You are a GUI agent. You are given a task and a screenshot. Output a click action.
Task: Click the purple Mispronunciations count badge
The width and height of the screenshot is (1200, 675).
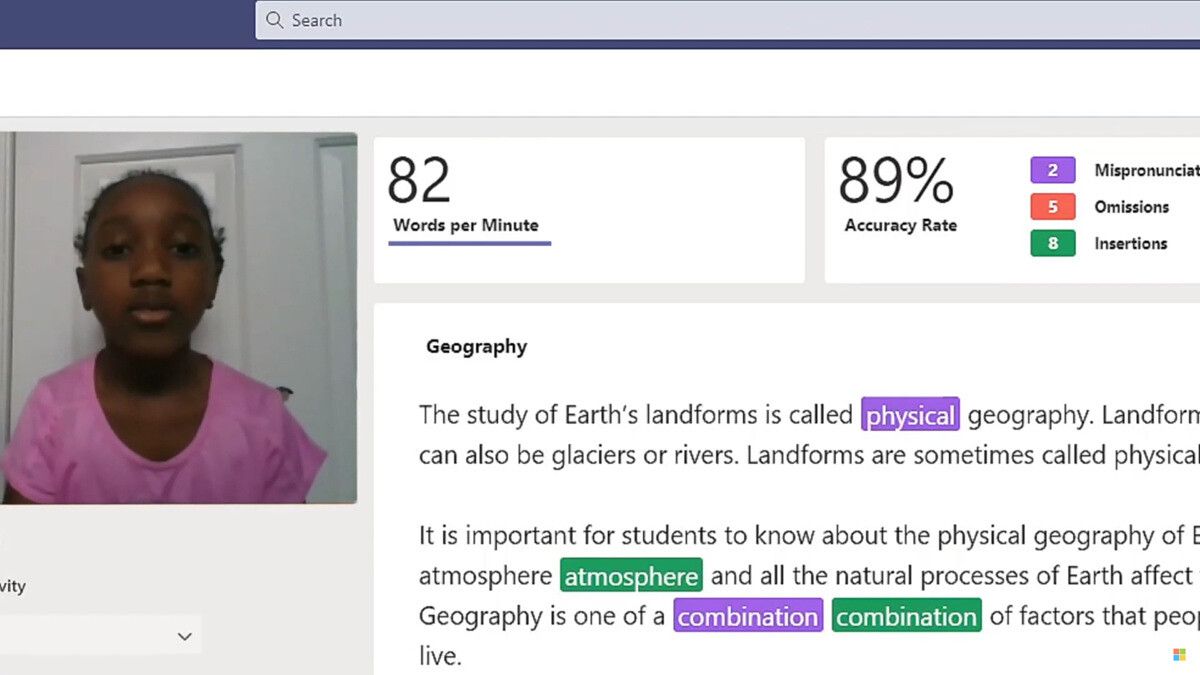click(1052, 170)
